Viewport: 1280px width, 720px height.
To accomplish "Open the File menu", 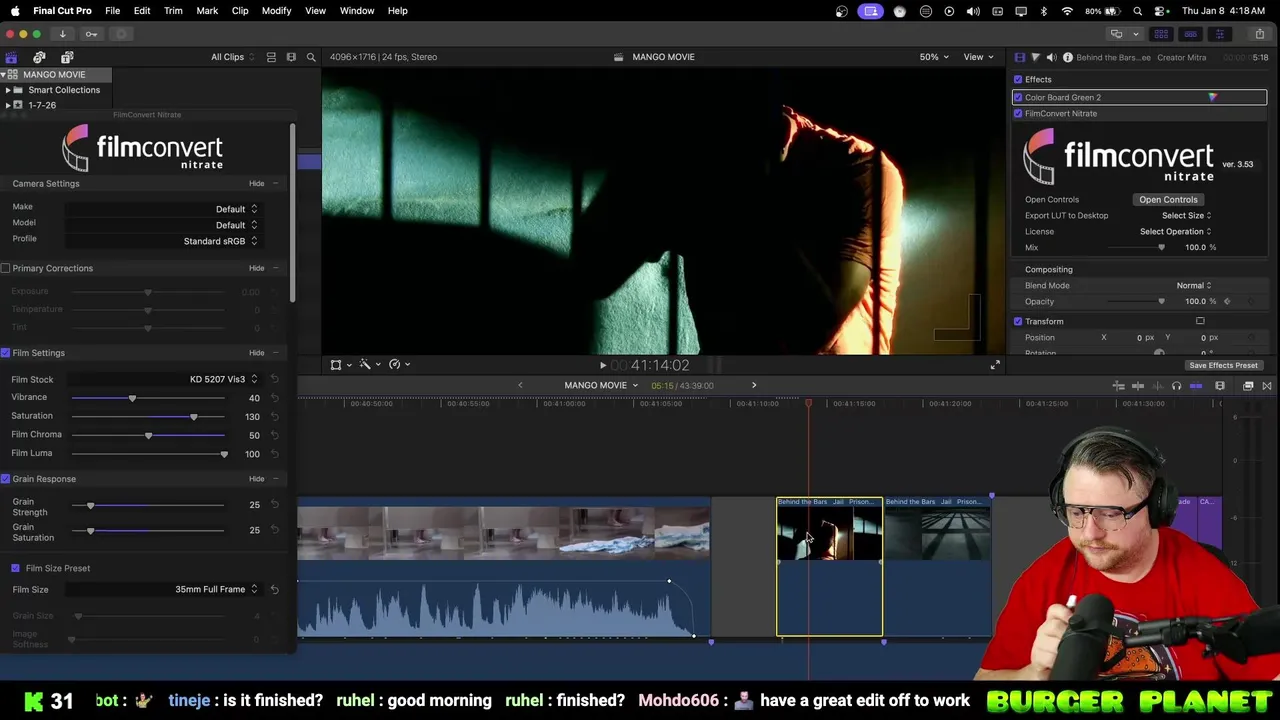I will click(113, 11).
